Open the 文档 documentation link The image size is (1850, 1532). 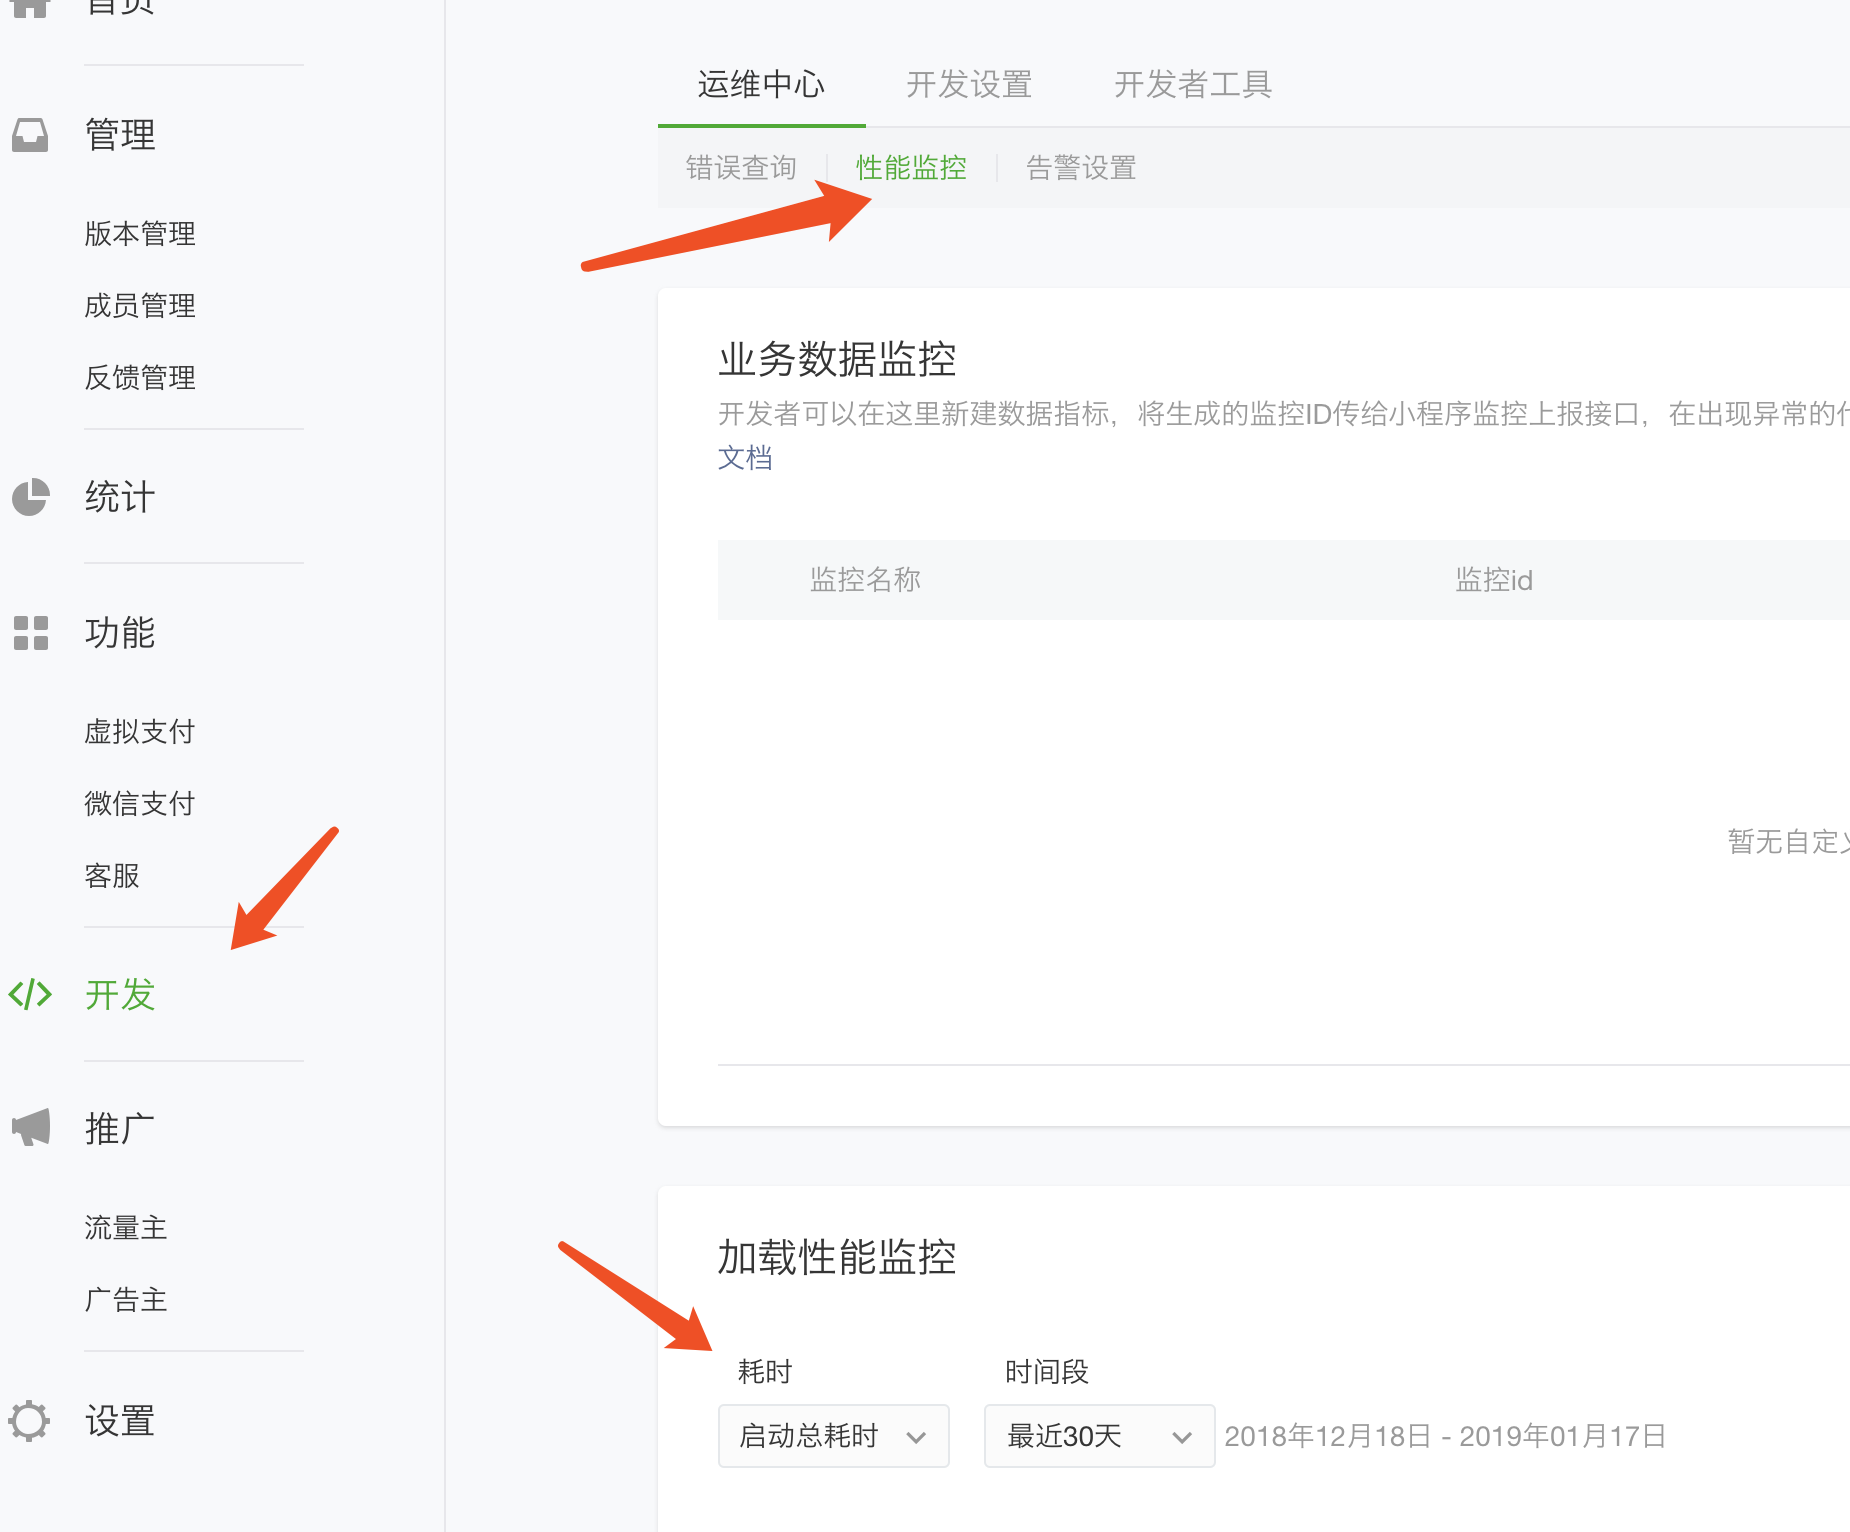[745, 458]
